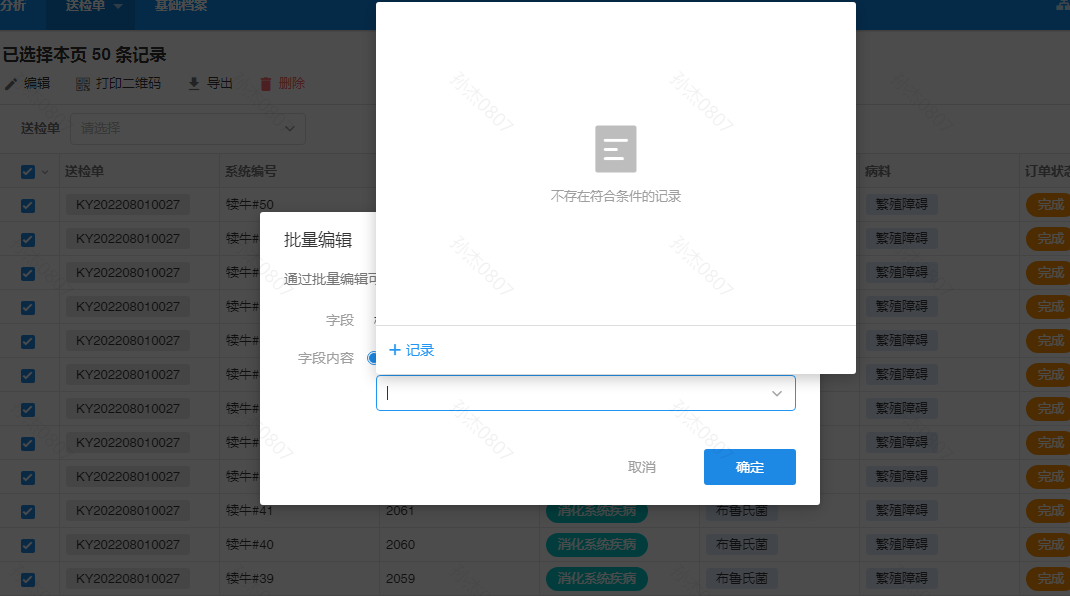Open the selection options arrow beside header checkbox
The image size is (1070, 596).
point(45,172)
